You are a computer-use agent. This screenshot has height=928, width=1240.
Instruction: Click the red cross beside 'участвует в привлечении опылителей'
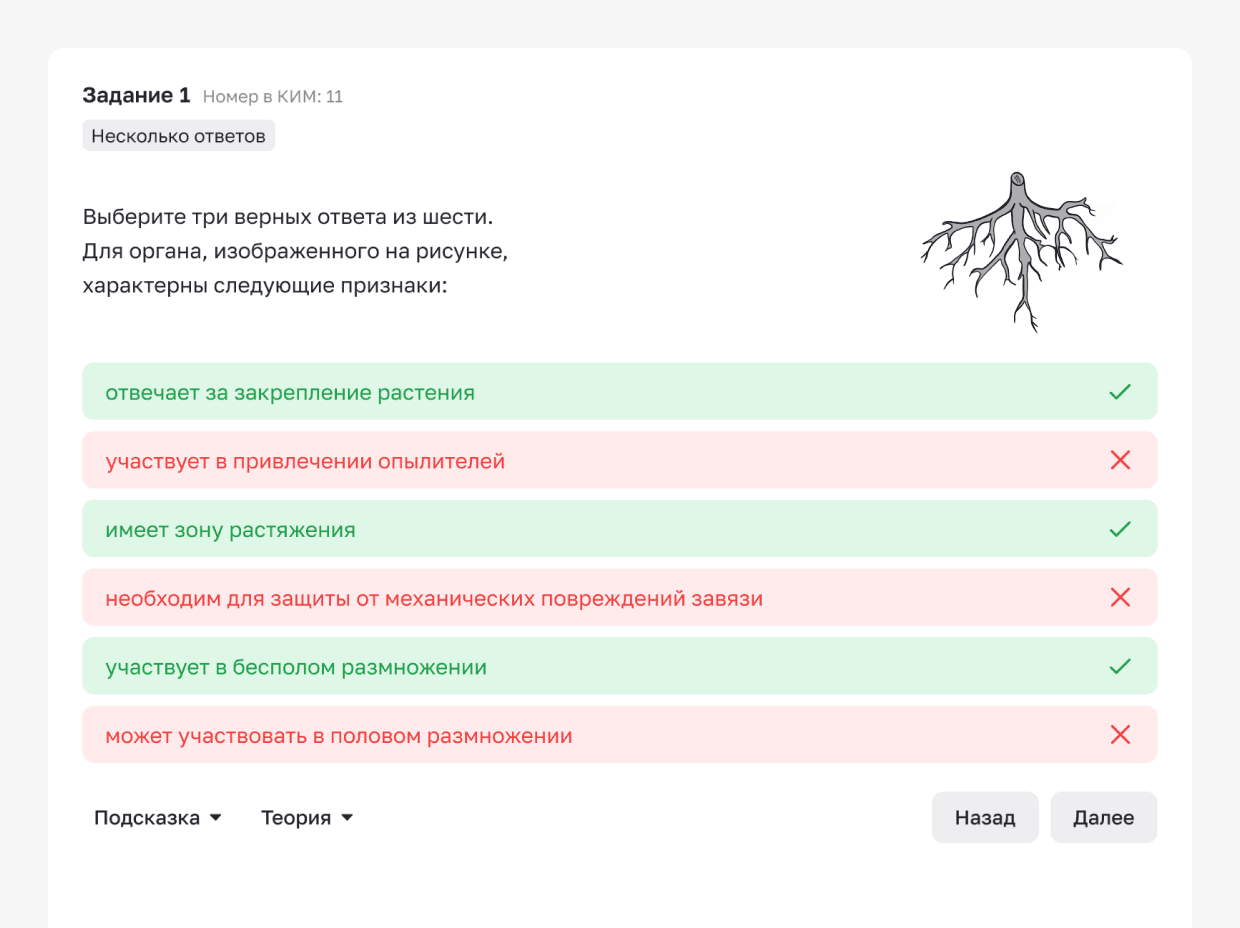(x=1120, y=461)
